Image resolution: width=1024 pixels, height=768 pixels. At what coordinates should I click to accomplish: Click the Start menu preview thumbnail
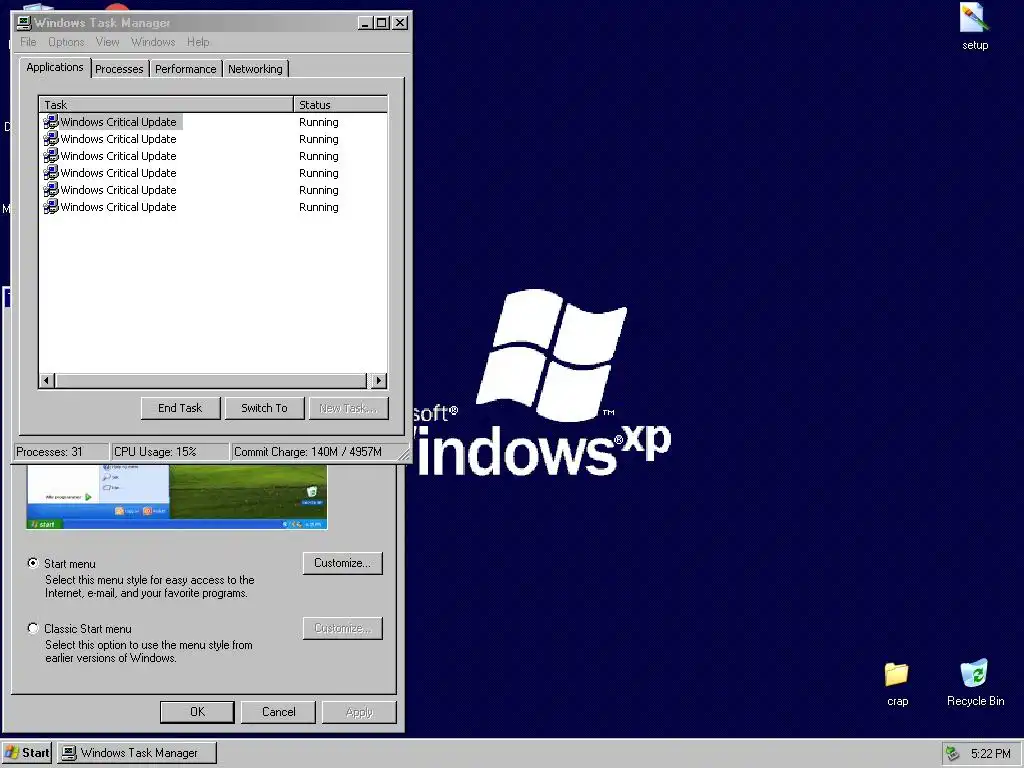point(176,496)
